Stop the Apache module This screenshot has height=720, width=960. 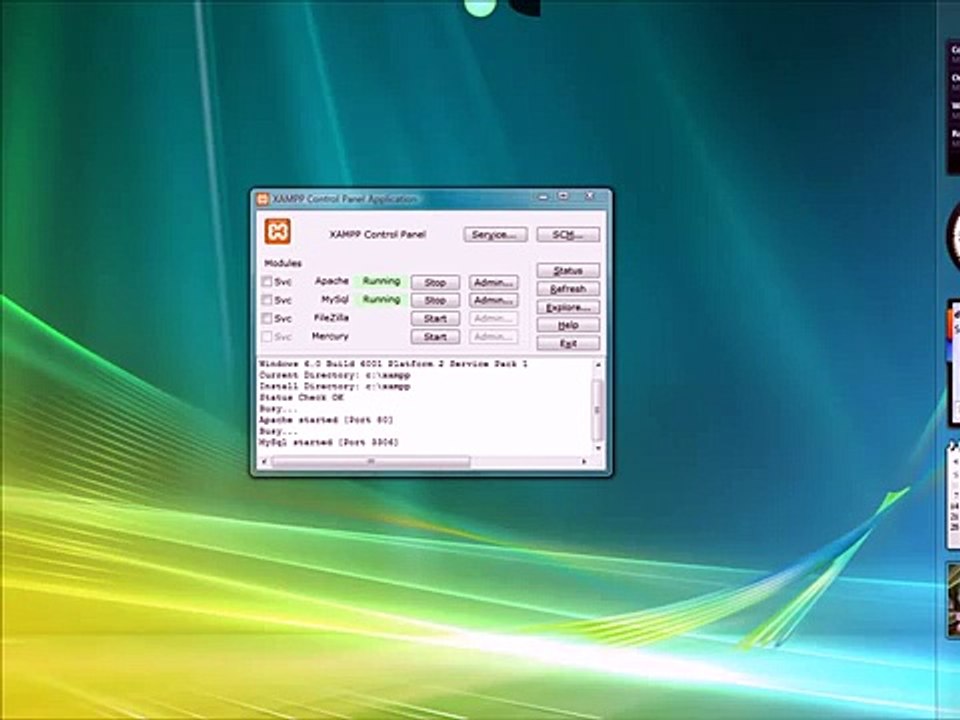(435, 282)
